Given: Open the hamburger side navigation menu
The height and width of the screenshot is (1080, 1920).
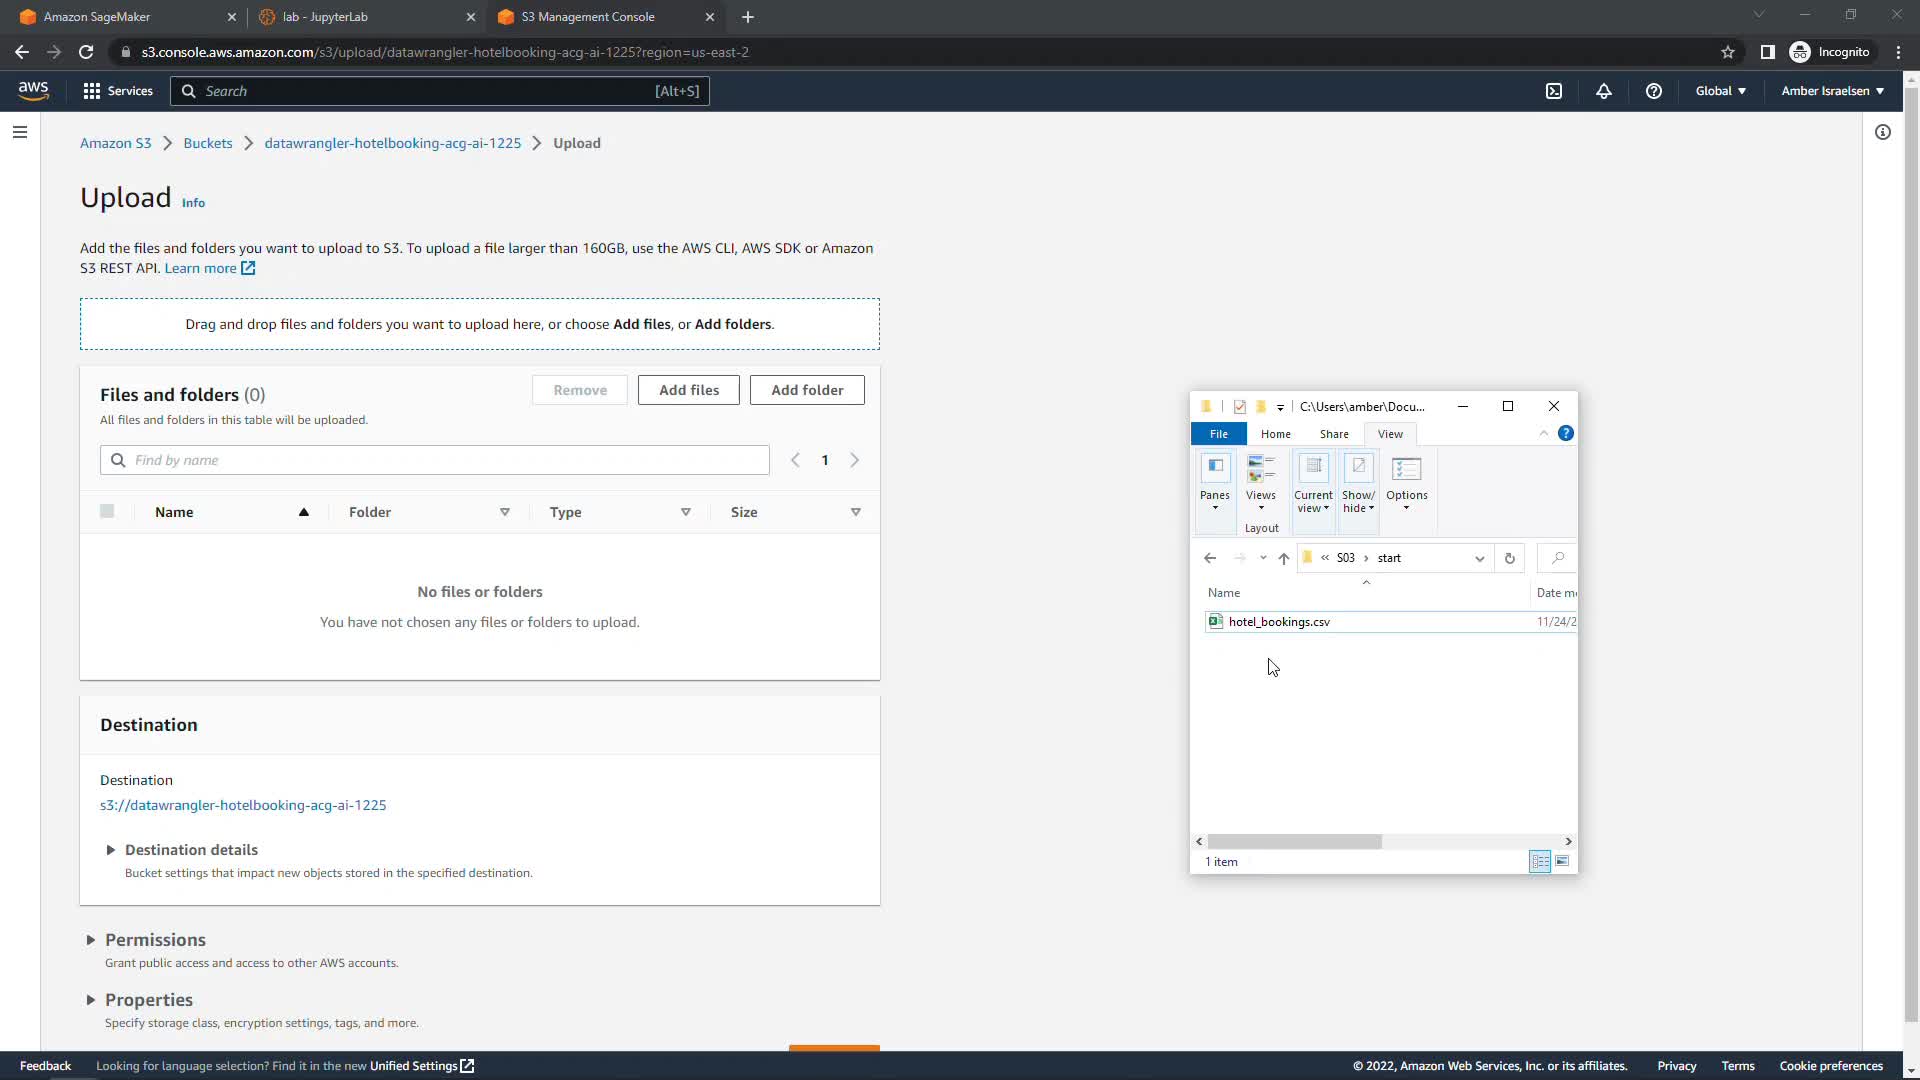Looking at the screenshot, I should (x=19, y=132).
